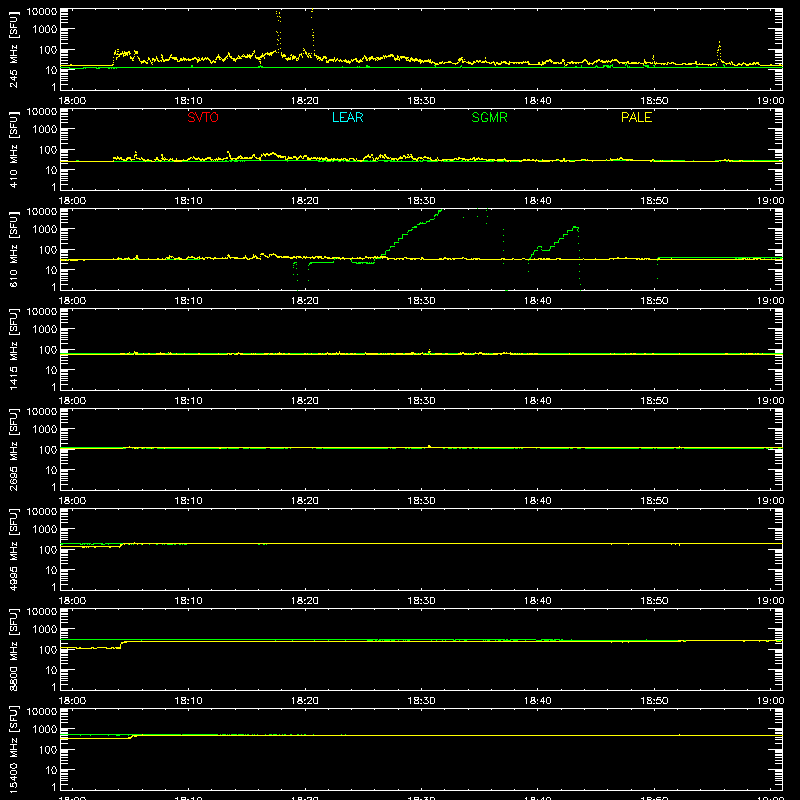The image size is (800, 800).
Task: Select the 410 MHz [SFU] axis title
Action: pos(13,149)
